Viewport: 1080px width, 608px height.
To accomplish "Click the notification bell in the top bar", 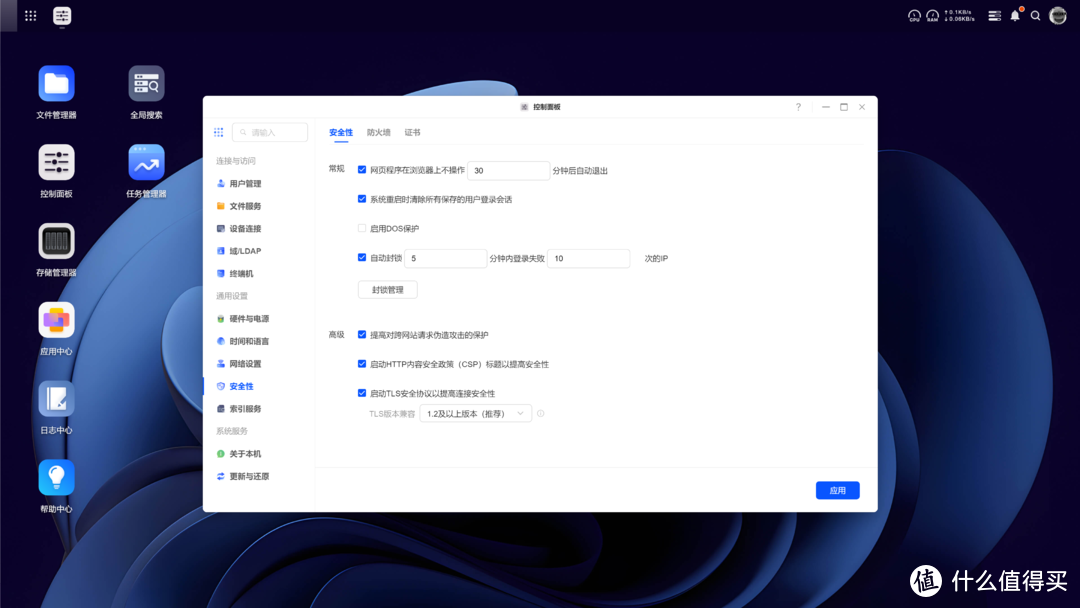I will click(x=1014, y=15).
